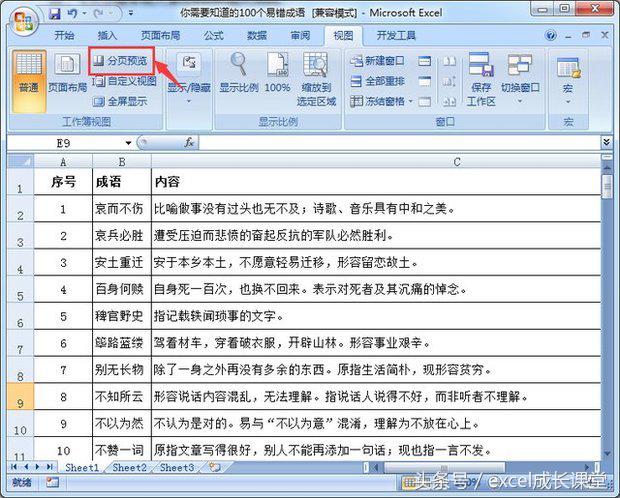Click the synchronous scrolling icon
Image resolution: width=620 pixels, height=498 pixels.
(x=449, y=81)
